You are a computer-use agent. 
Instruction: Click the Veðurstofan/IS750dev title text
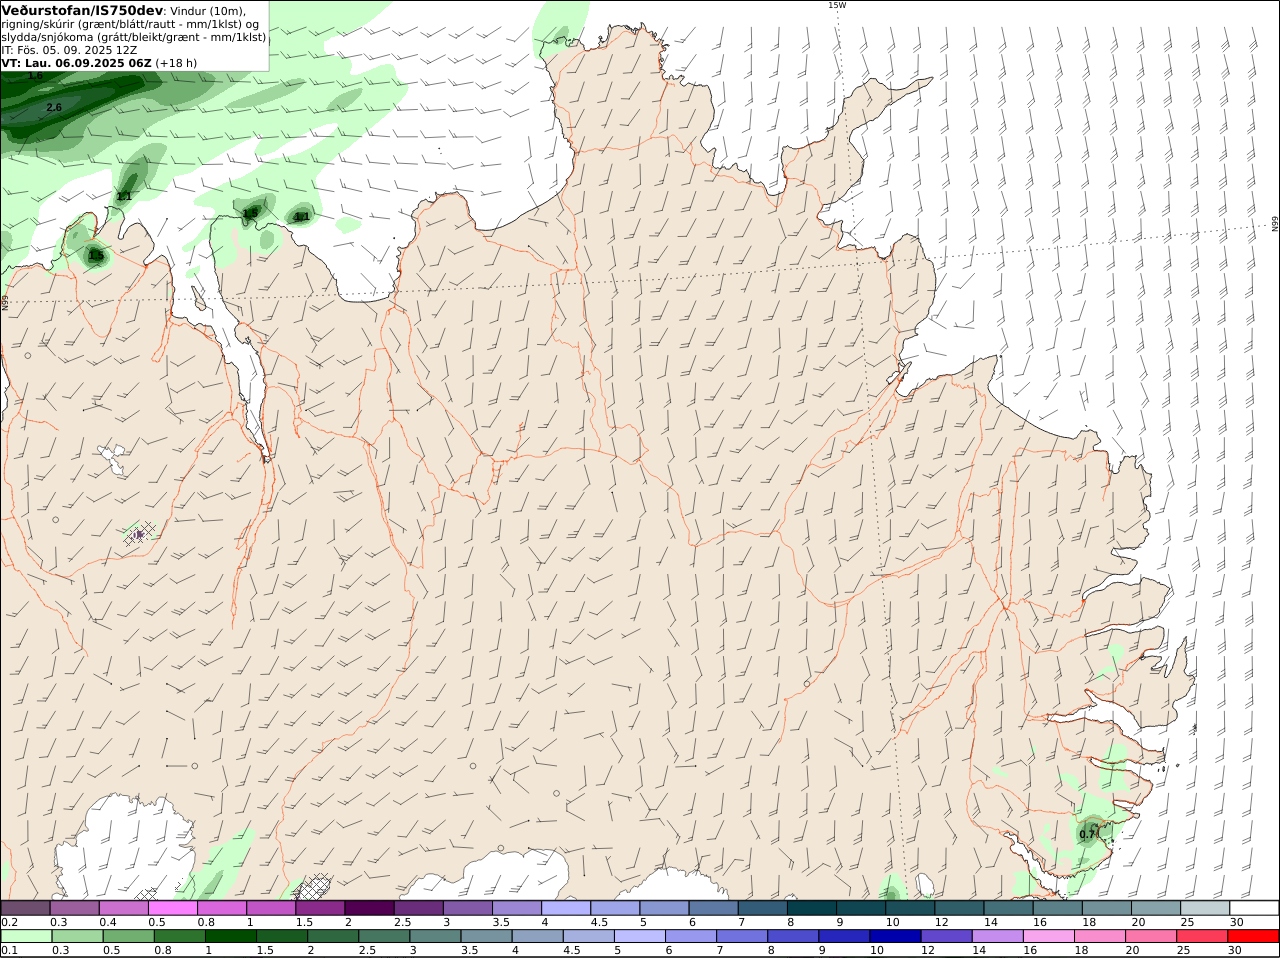click(x=82, y=10)
